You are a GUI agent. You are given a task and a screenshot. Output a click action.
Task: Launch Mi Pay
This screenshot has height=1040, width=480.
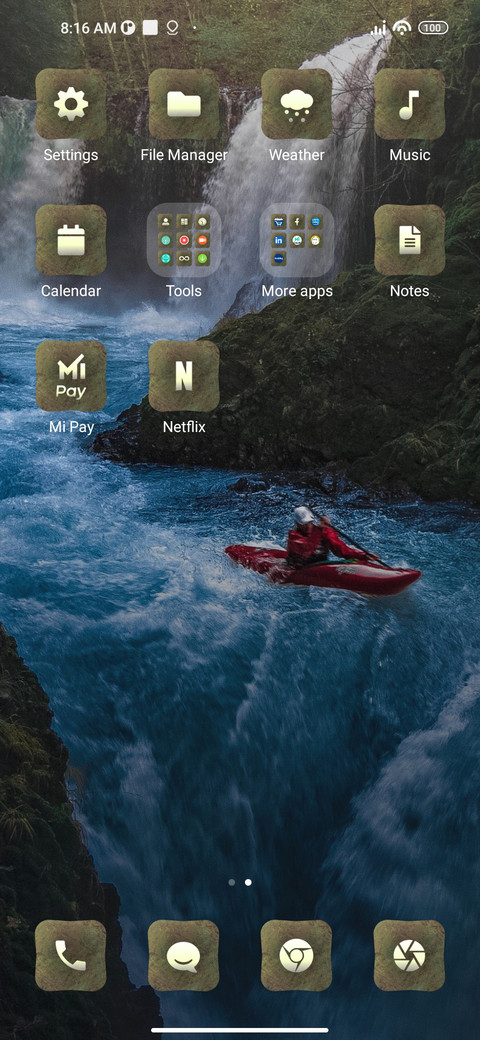click(x=71, y=376)
